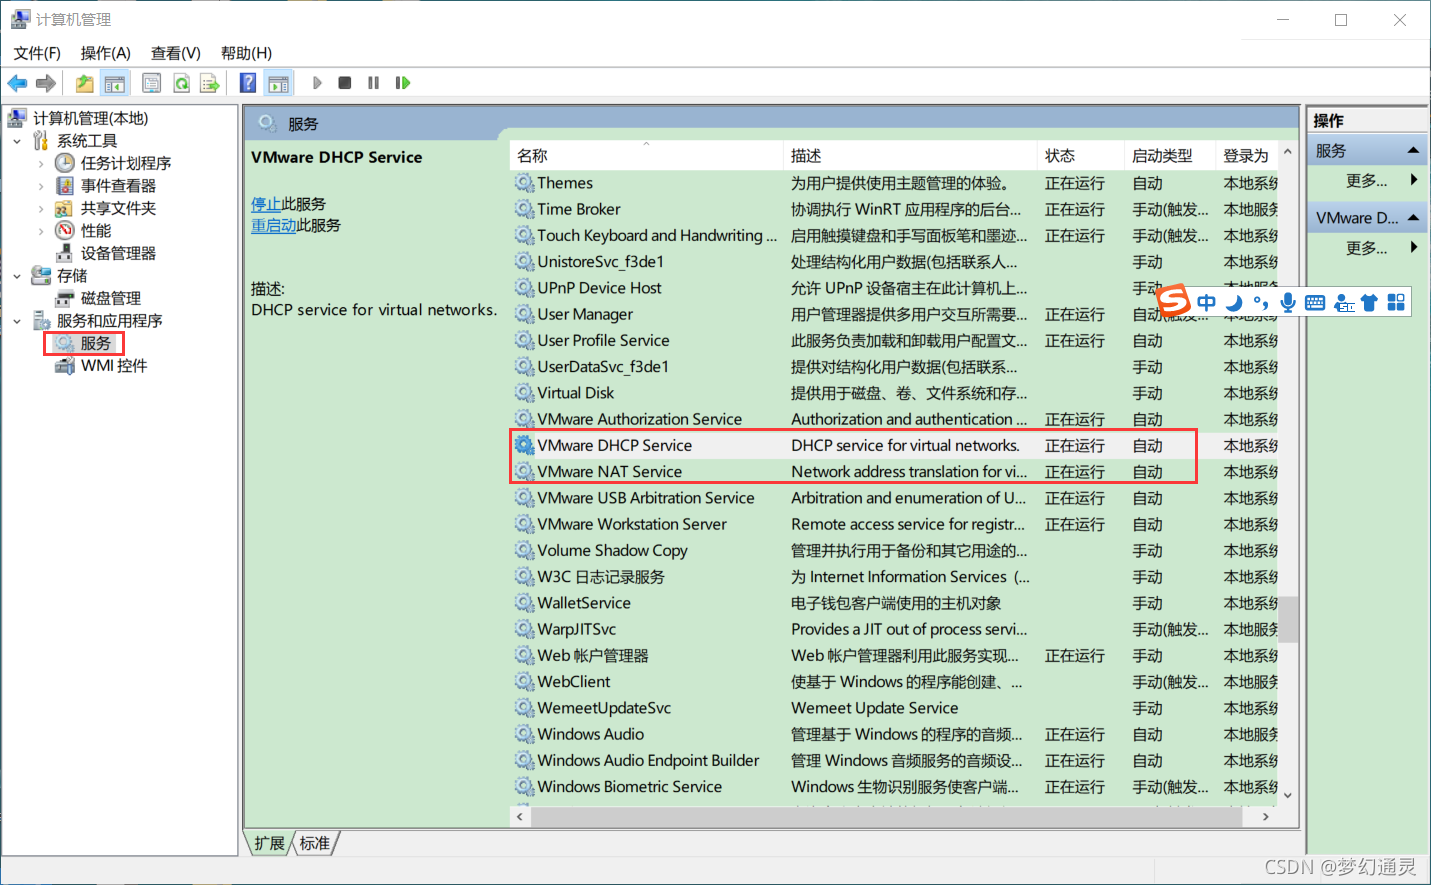Select 服务 in the left tree

[96, 343]
